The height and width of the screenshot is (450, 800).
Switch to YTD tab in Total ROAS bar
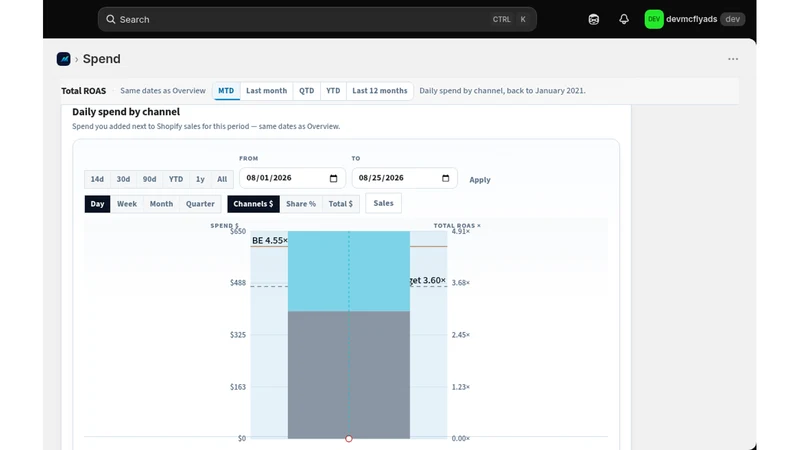point(333,91)
